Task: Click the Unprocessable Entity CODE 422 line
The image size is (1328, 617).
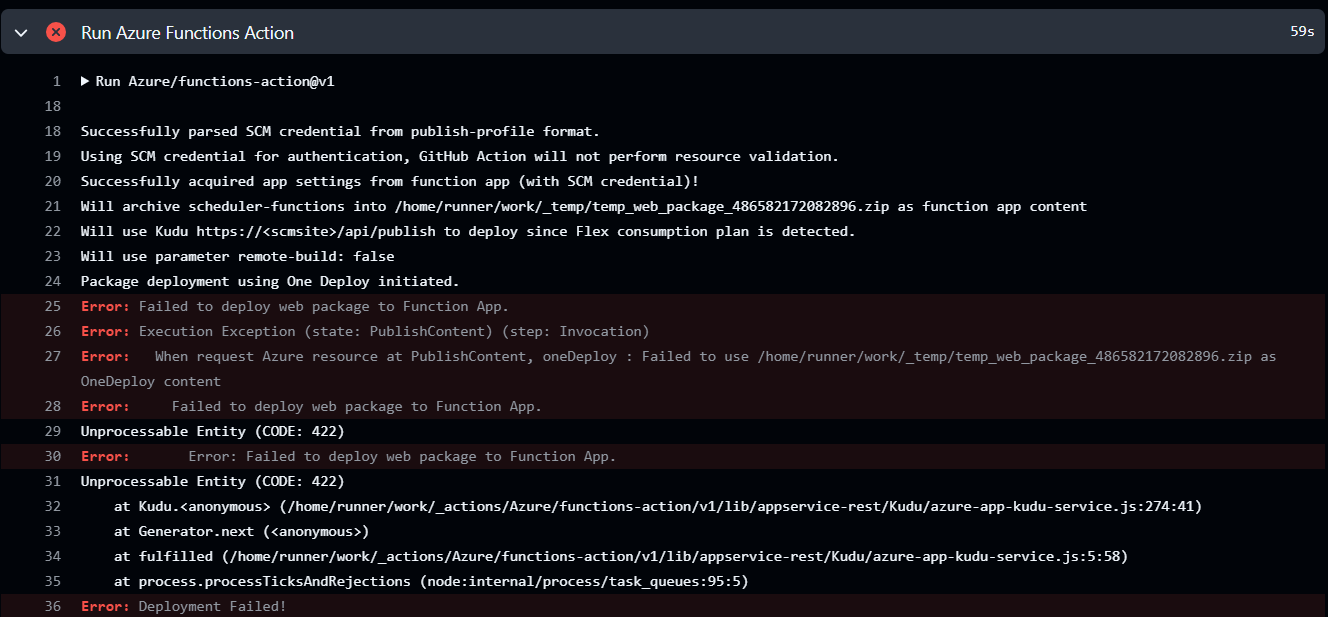Action: [x=215, y=431]
